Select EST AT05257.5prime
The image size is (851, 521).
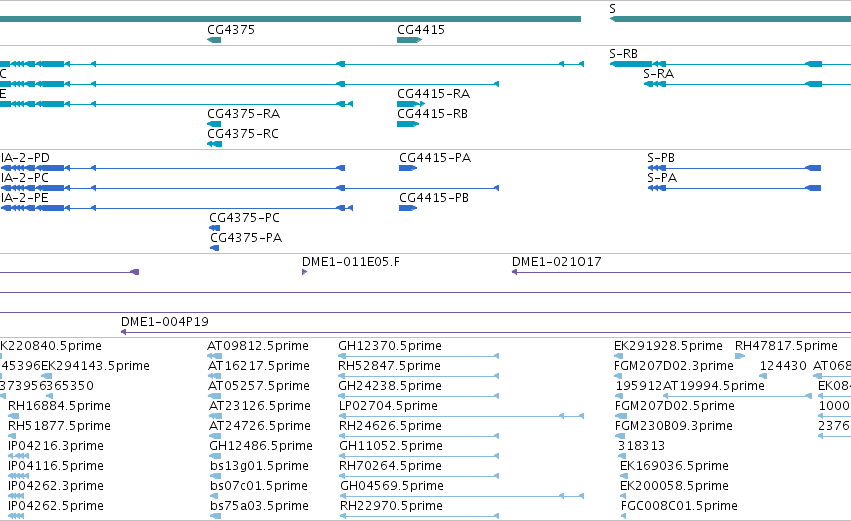(258, 386)
